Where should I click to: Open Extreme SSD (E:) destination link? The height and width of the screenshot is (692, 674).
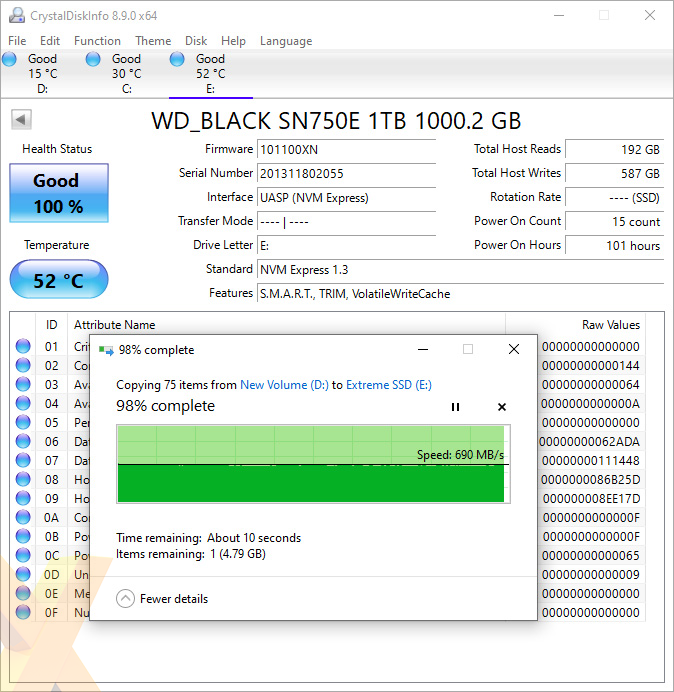389,385
